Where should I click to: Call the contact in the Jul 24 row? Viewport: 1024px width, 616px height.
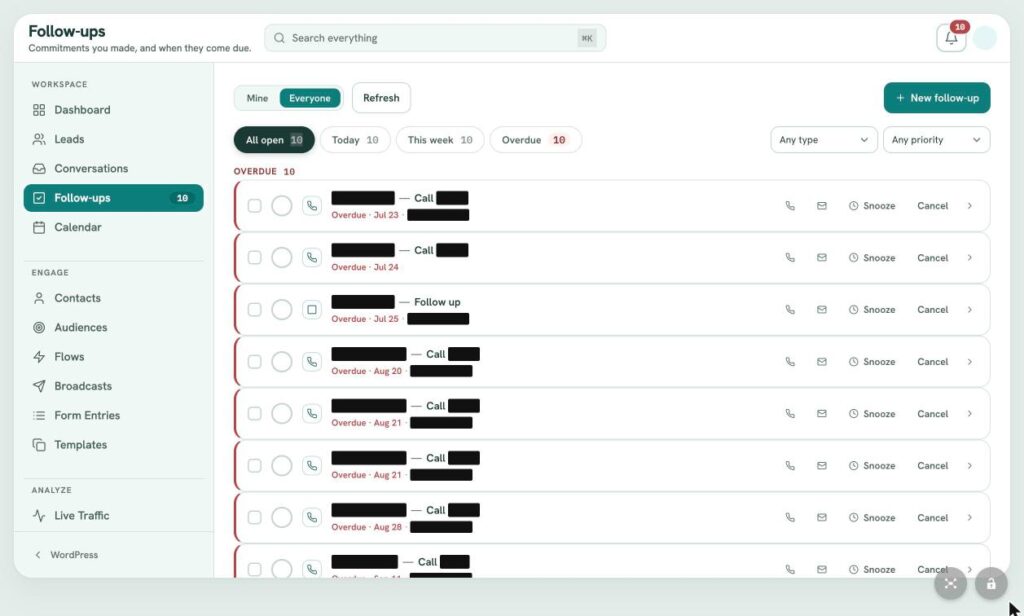(790, 257)
